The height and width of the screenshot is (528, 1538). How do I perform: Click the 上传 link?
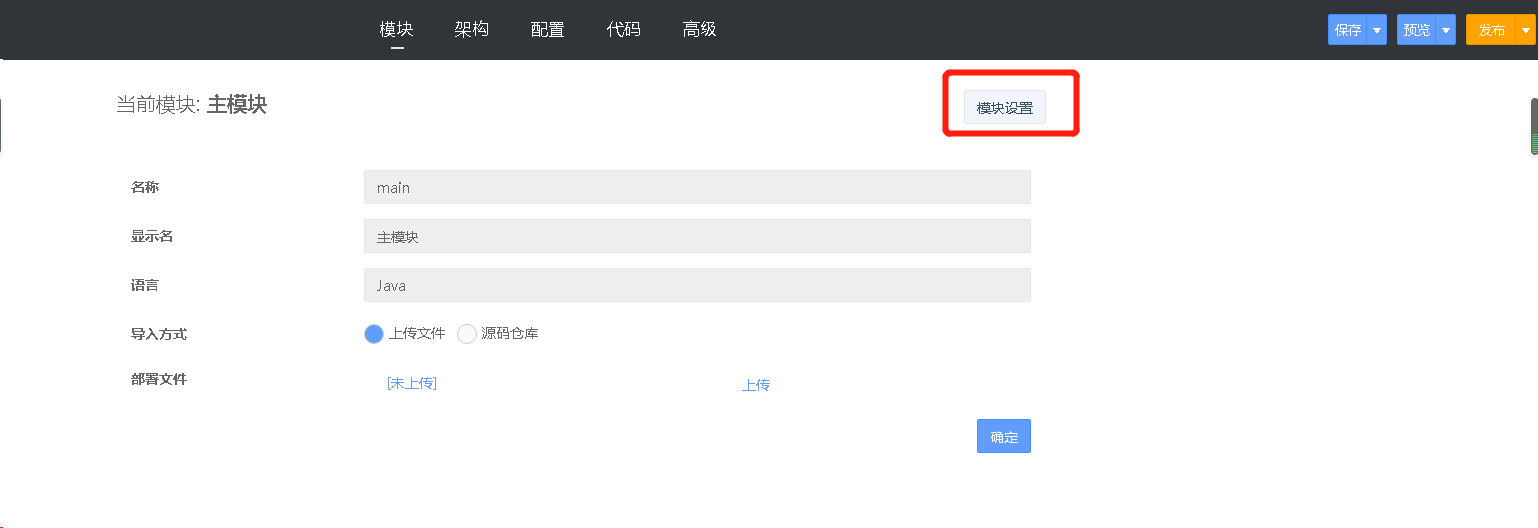click(755, 385)
